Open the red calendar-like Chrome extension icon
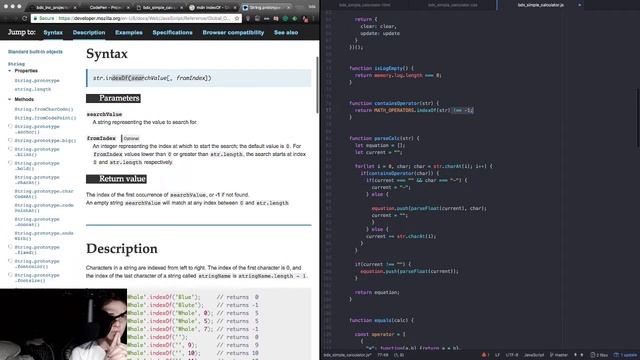Screen dimensions: 640x360 (x=276, y=18)
